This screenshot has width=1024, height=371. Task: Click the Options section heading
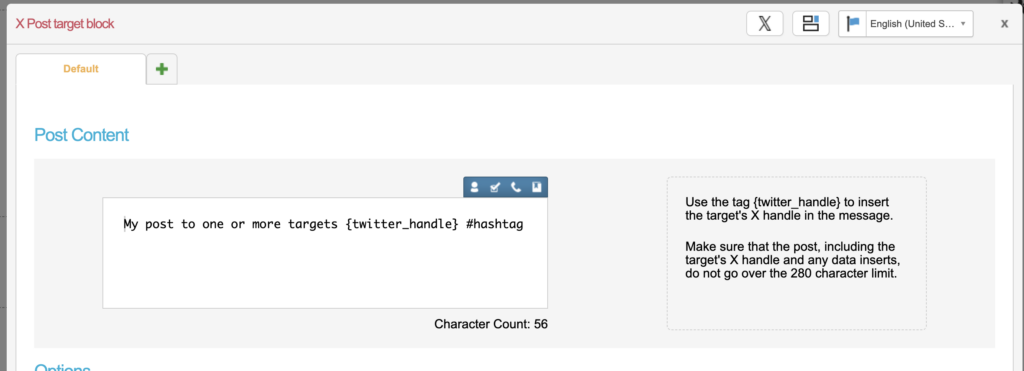click(62, 367)
